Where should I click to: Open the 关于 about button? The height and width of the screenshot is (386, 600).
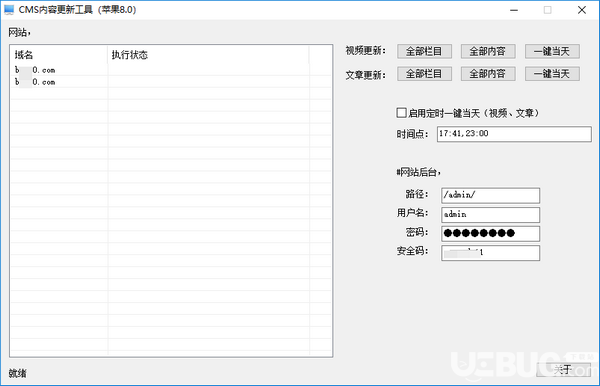click(x=563, y=369)
